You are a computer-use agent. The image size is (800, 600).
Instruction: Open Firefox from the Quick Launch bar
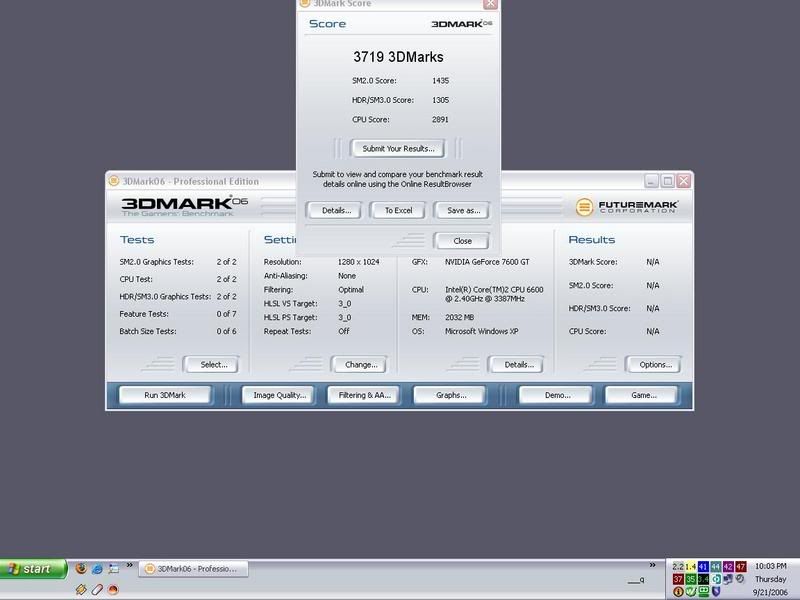tap(81, 568)
